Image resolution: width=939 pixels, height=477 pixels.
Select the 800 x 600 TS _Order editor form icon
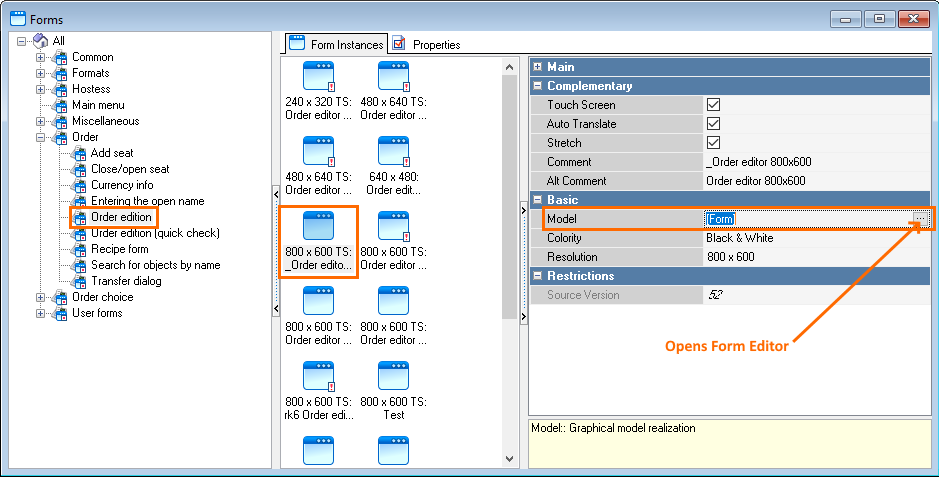point(319,226)
